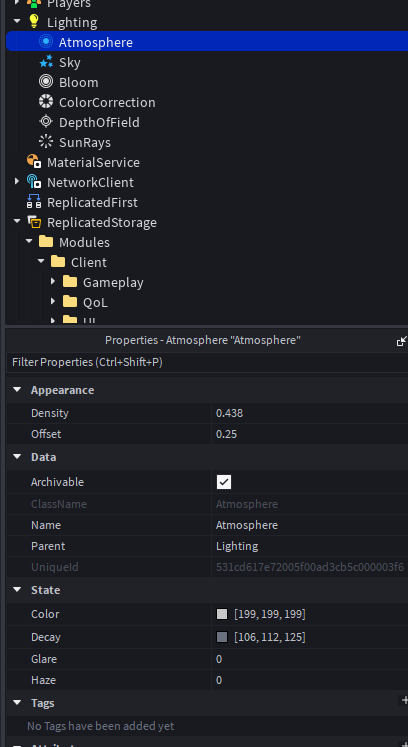Toggle the Archivable checkbox

tap(224, 482)
